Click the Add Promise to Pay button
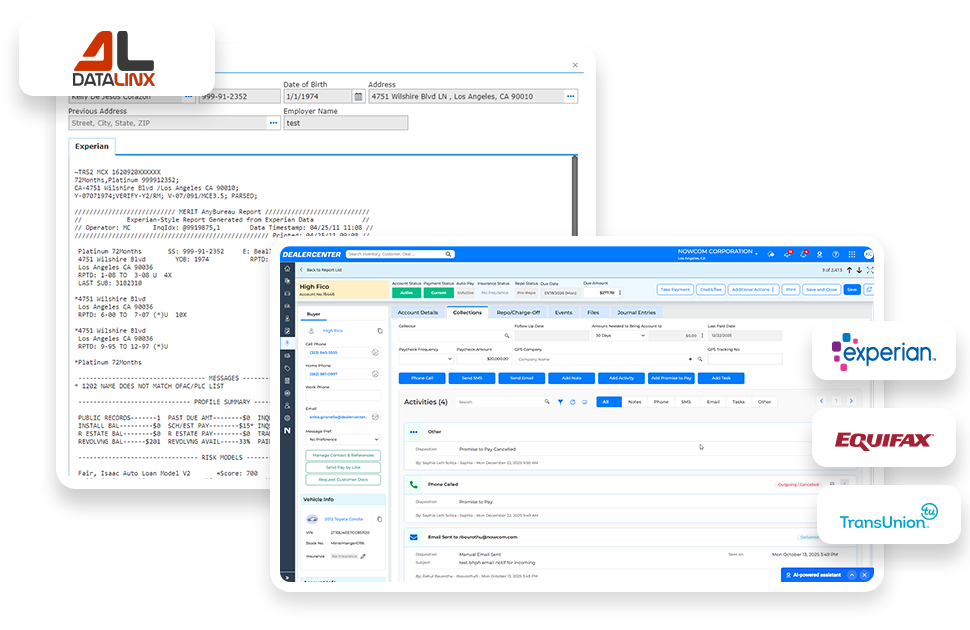The width and height of the screenshot is (970, 630). 671,378
